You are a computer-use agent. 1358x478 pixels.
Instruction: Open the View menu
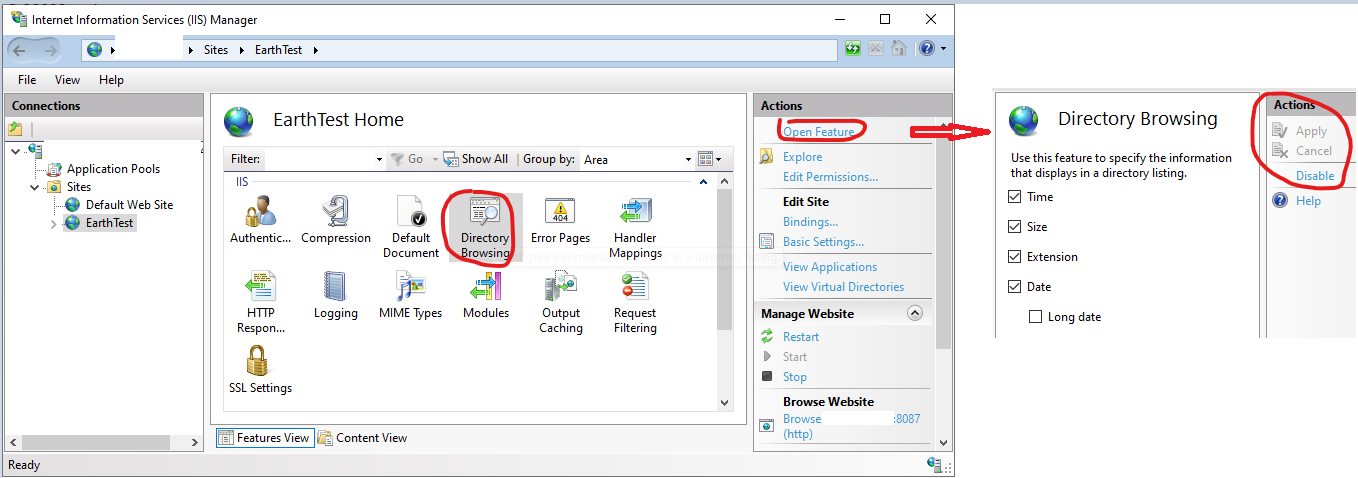[x=67, y=79]
